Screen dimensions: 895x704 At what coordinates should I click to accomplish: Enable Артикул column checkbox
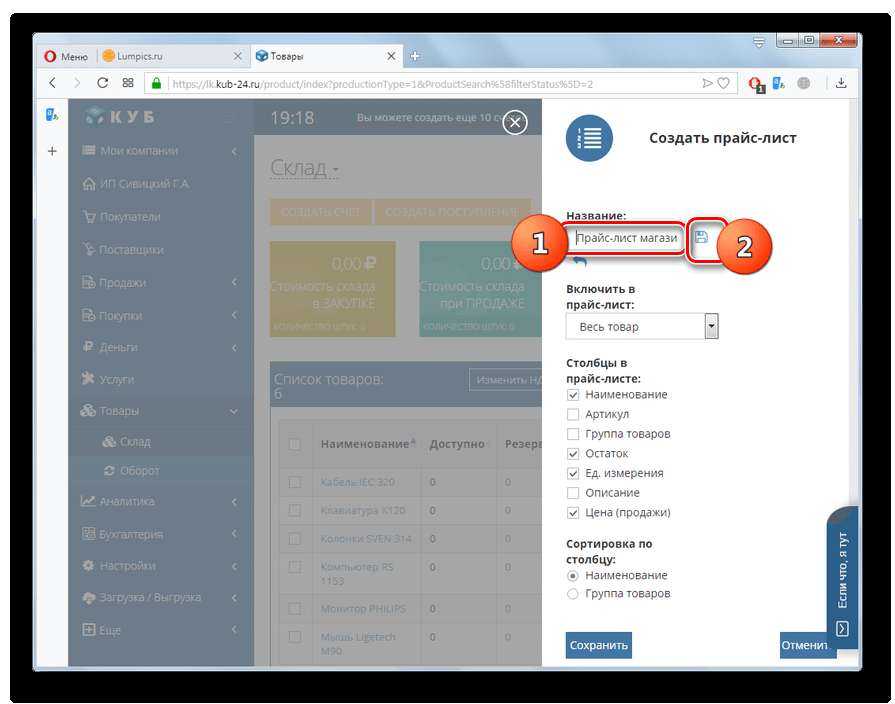pos(573,415)
